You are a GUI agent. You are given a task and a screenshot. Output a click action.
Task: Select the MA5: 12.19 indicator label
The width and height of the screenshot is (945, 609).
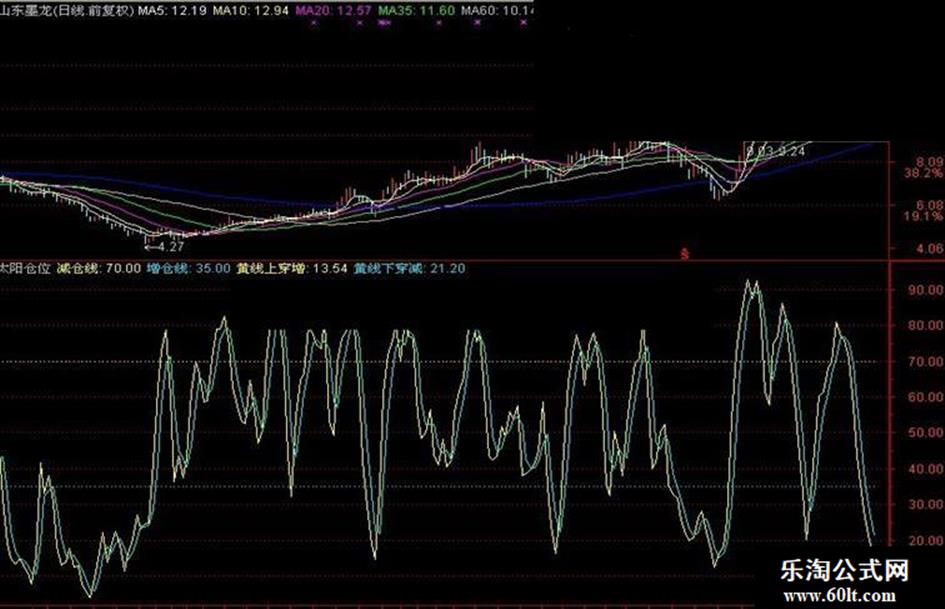[x=172, y=10]
